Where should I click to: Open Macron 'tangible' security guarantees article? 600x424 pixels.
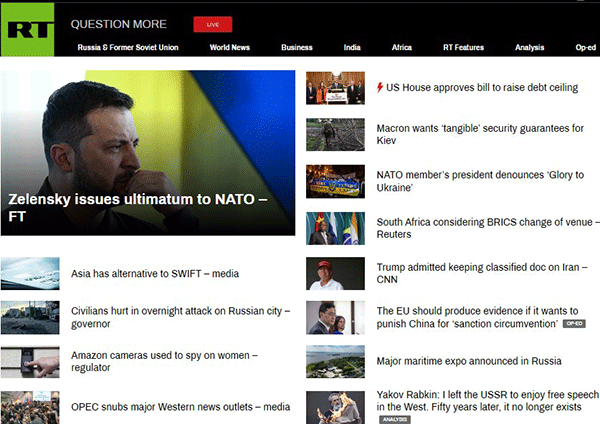tap(480, 134)
